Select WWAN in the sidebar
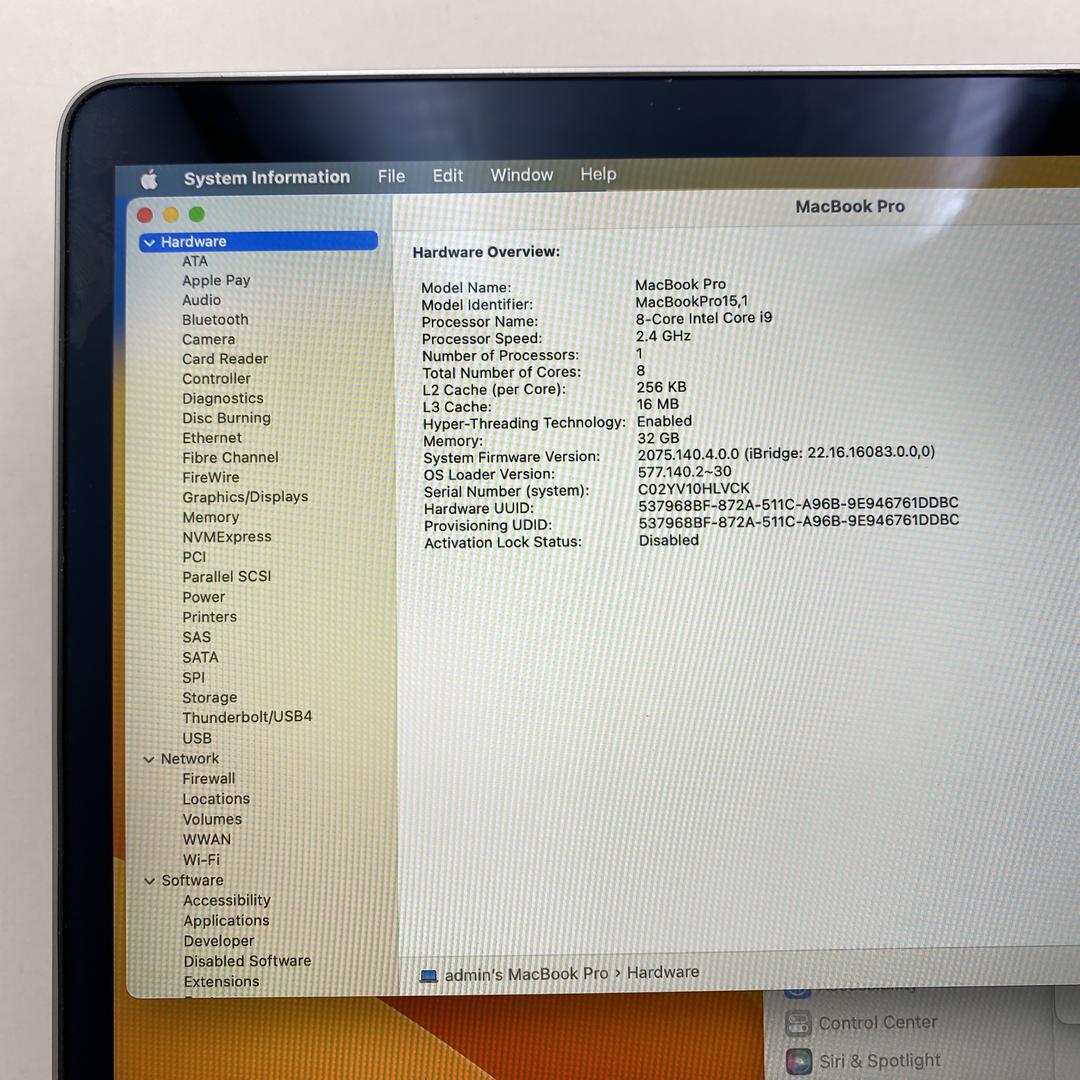The height and width of the screenshot is (1080, 1080). click(x=207, y=840)
